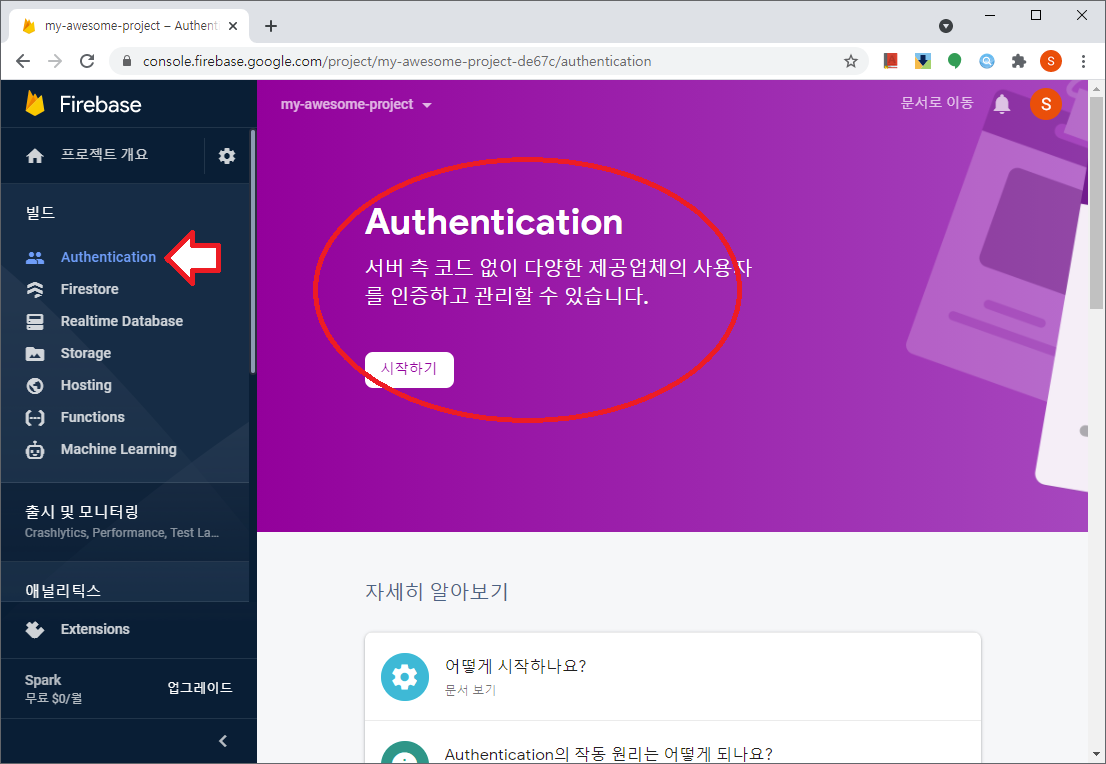
Task: Open Machine Learning in the sidebar
Action: [118, 449]
